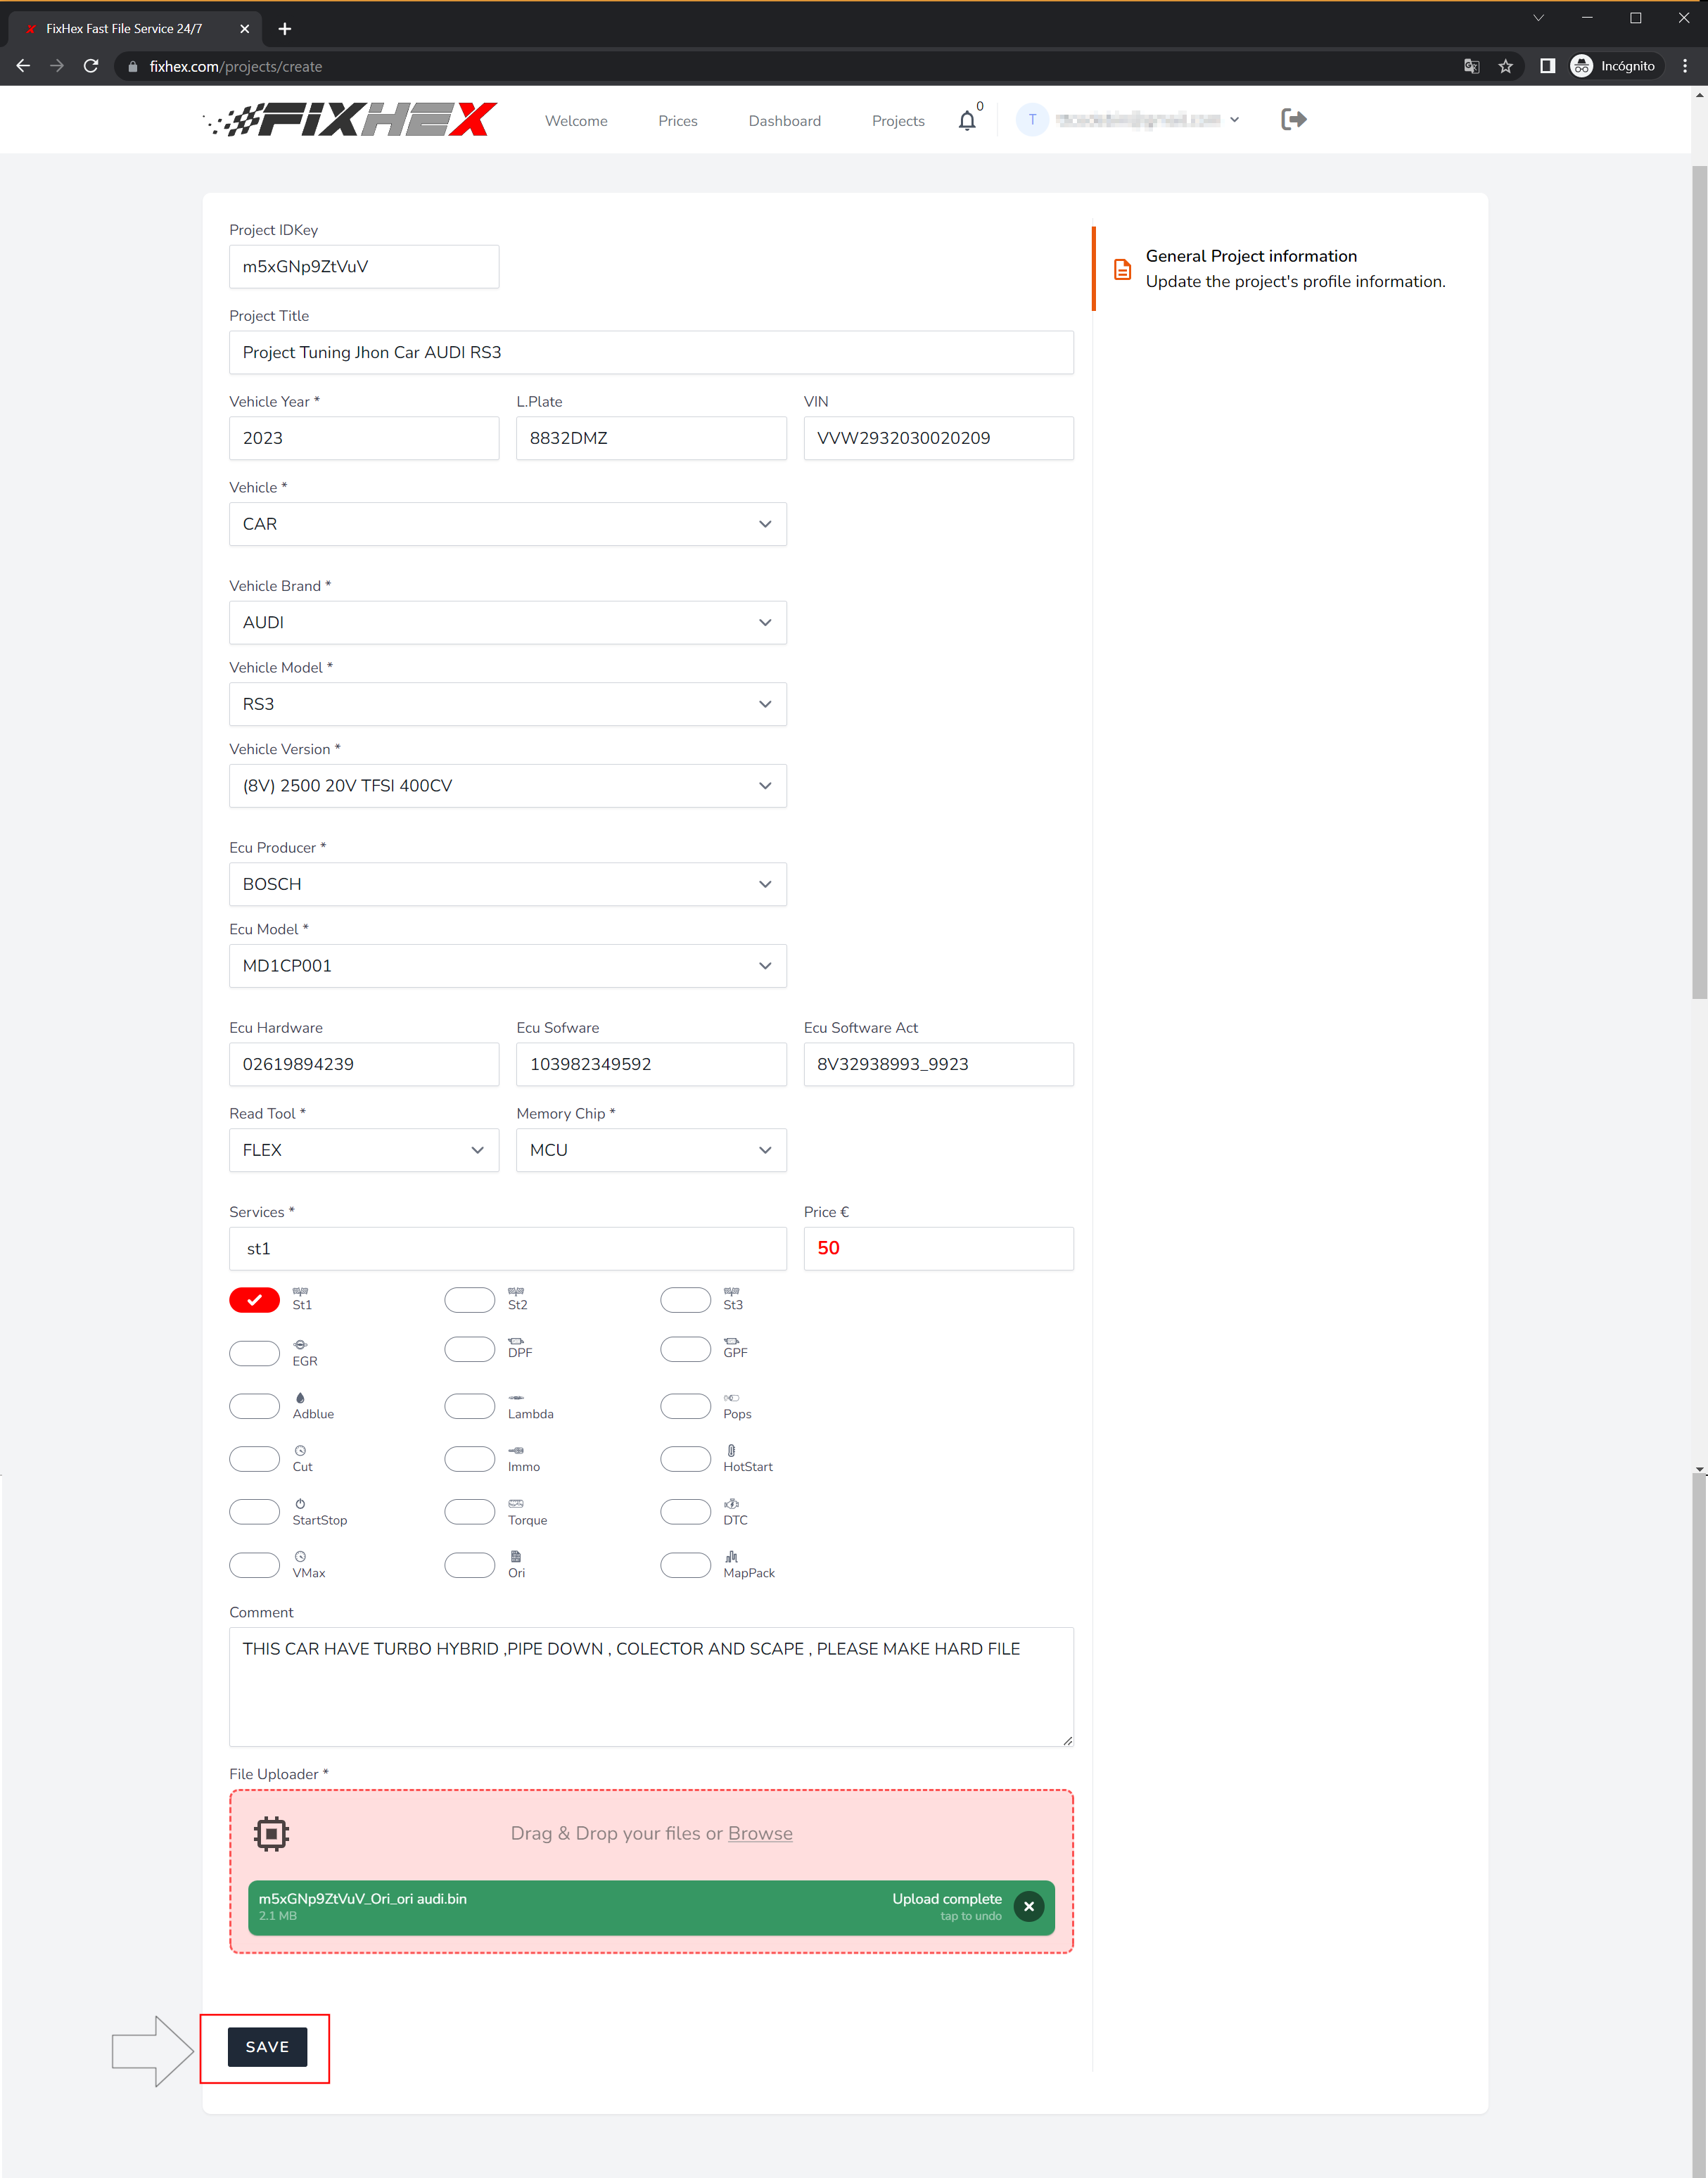Click the site lock icon
Image resolution: width=1708 pixels, height=2178 pixels.
pyautogui.click(x=133, y=66)
